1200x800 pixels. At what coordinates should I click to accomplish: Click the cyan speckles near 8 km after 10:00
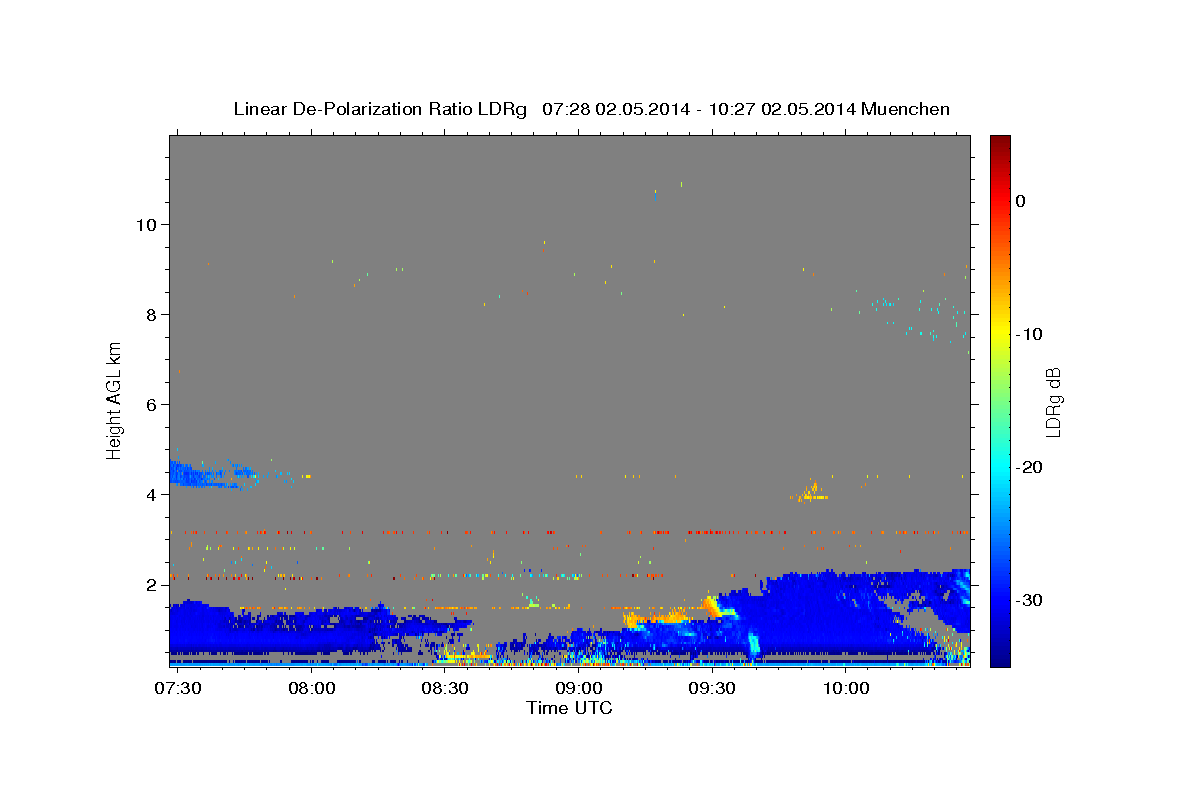tap(918, 314)
